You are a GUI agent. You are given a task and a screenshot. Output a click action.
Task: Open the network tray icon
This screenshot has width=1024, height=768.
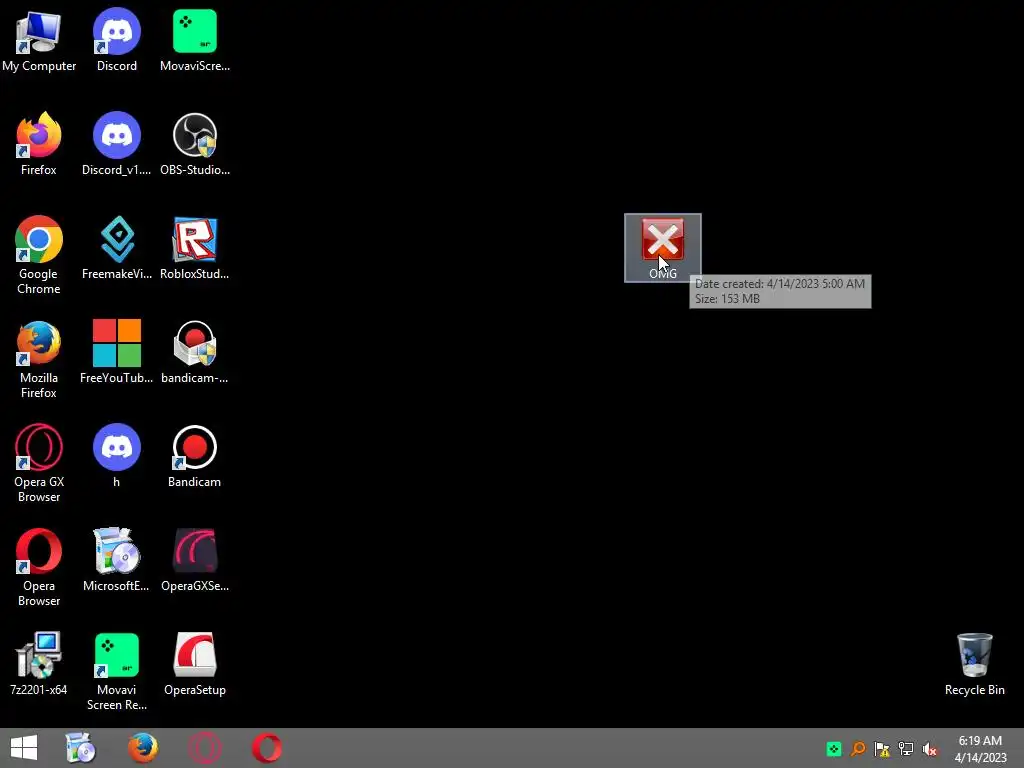coord(906,749)
